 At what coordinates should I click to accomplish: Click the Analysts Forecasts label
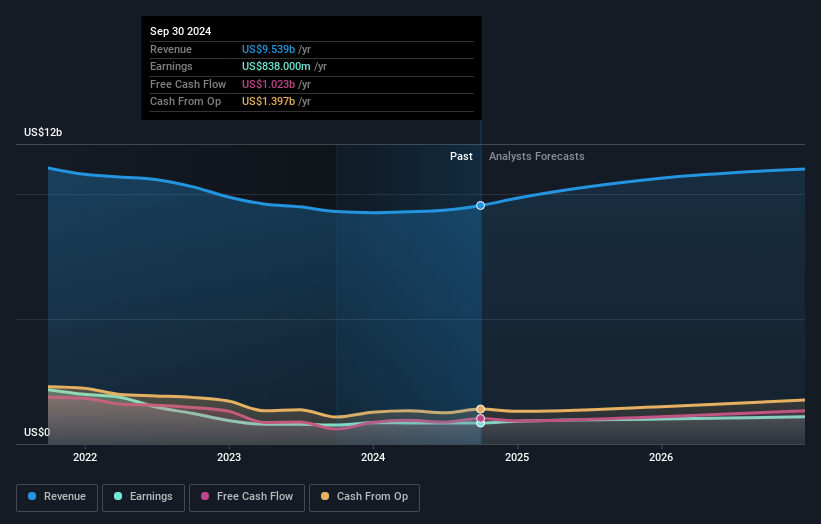(x=537, y=156)
